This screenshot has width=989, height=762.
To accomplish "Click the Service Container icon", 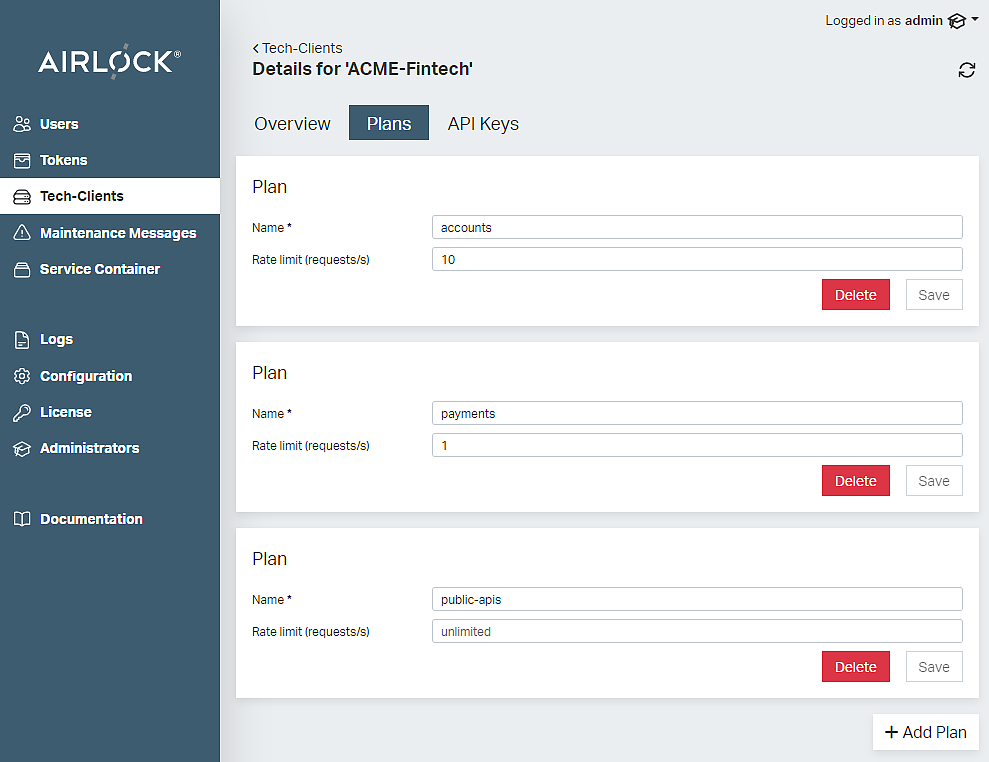I will point(22,269).
